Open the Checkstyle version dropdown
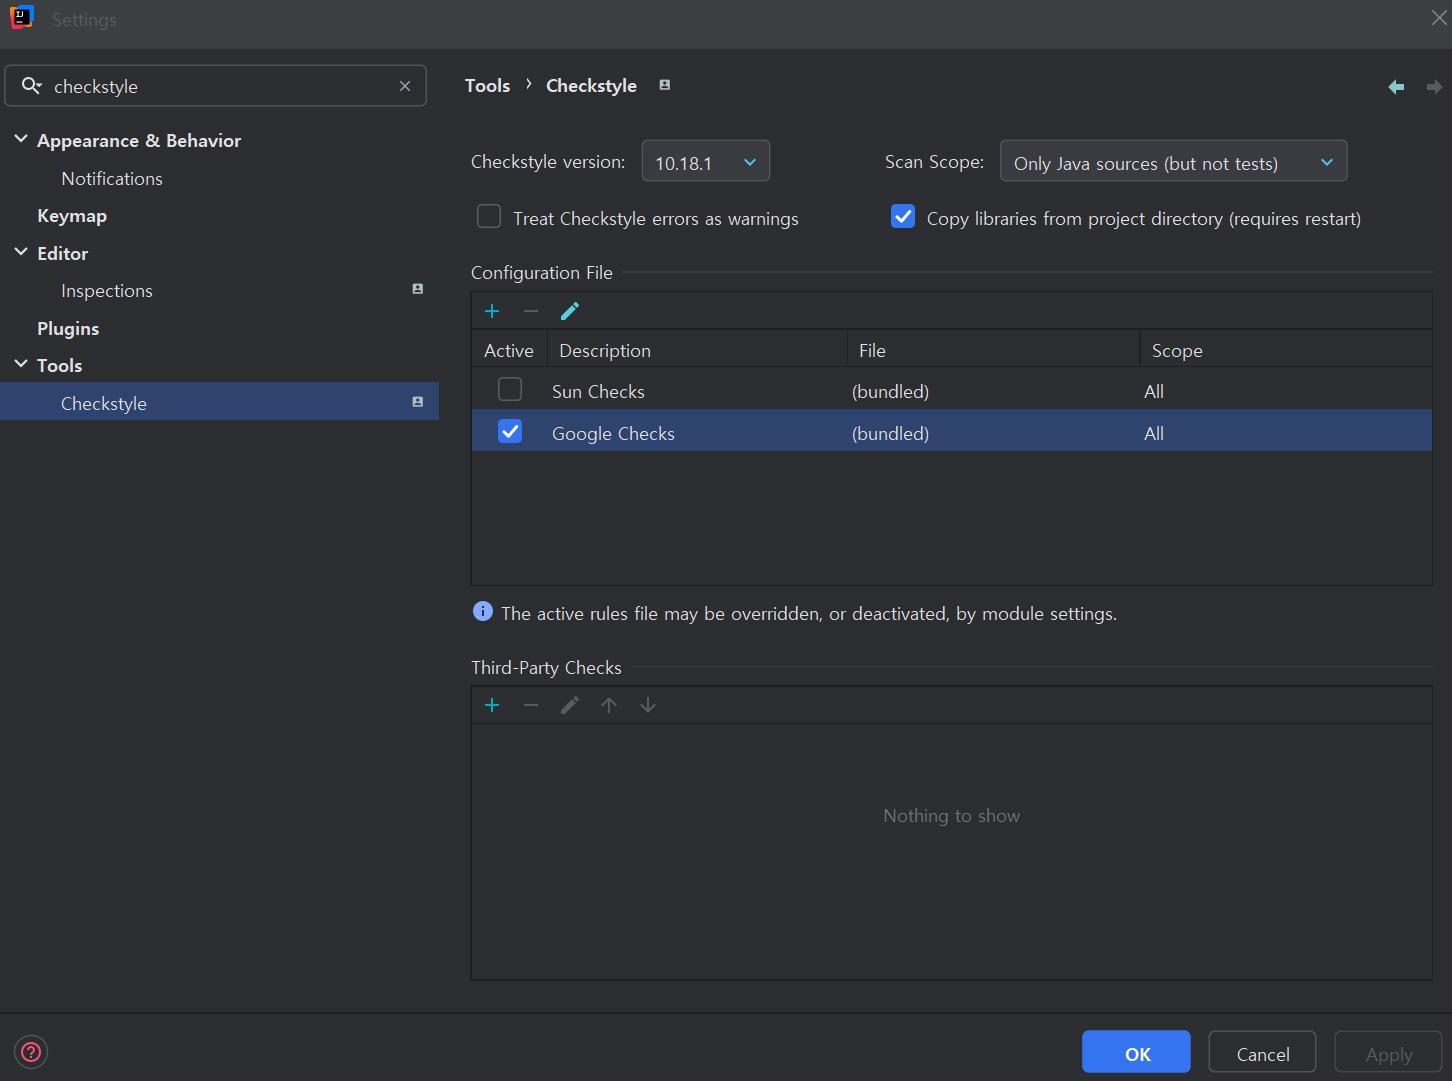Viewport: 1452px width, 1081px height. pyautogui.click(x=706, y=161)
